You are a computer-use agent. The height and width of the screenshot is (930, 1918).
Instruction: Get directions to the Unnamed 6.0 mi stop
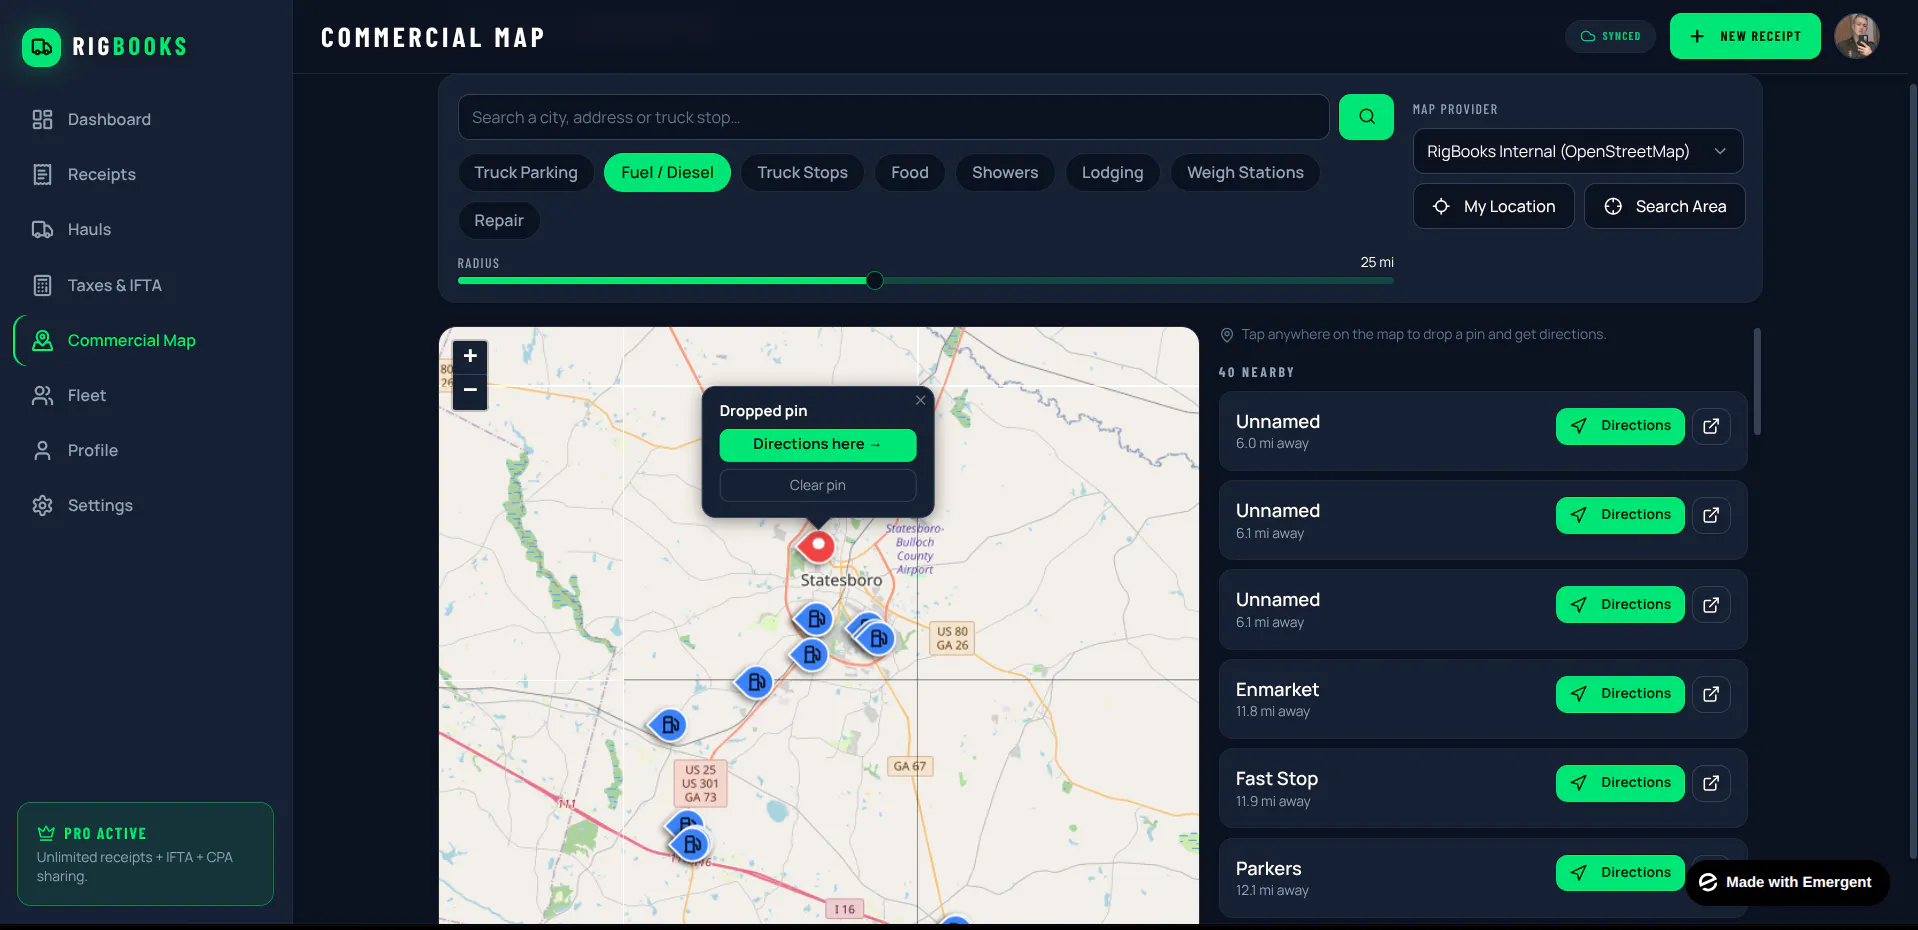(x=1620, y=426)
